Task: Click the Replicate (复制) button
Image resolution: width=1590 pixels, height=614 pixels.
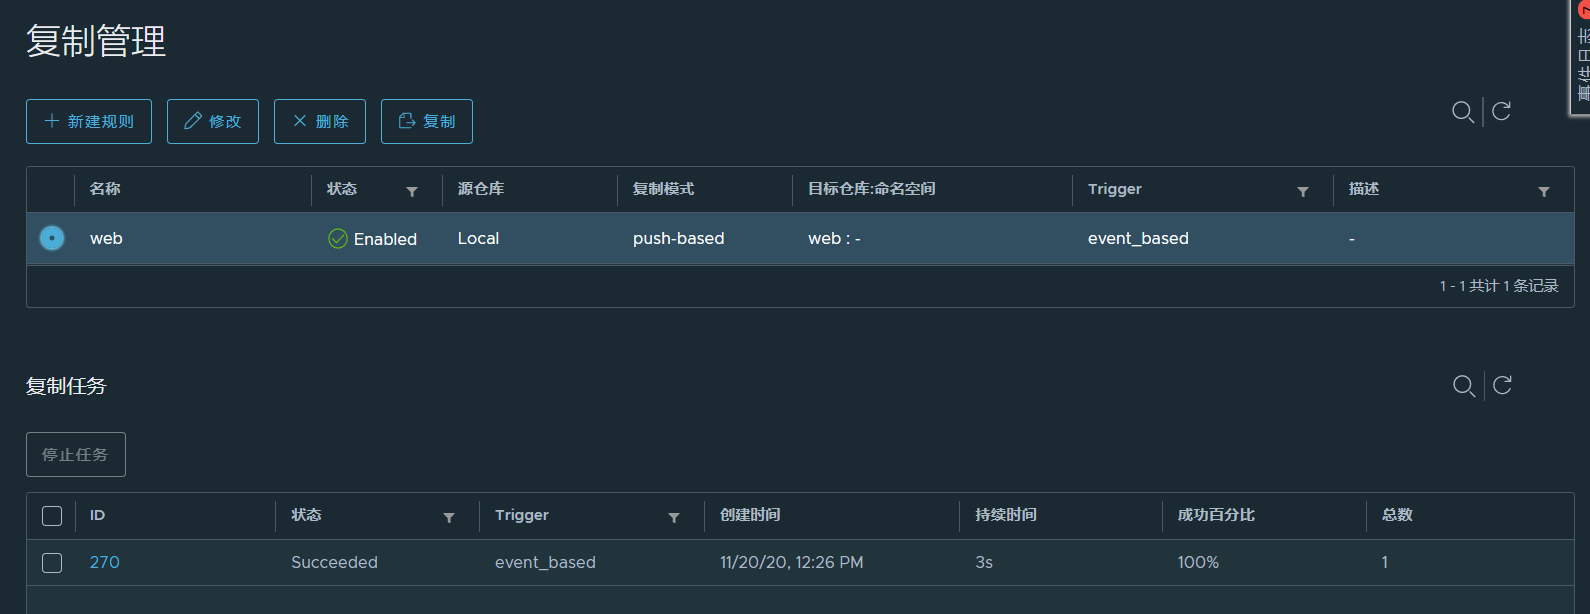Action: coord(427,121)
